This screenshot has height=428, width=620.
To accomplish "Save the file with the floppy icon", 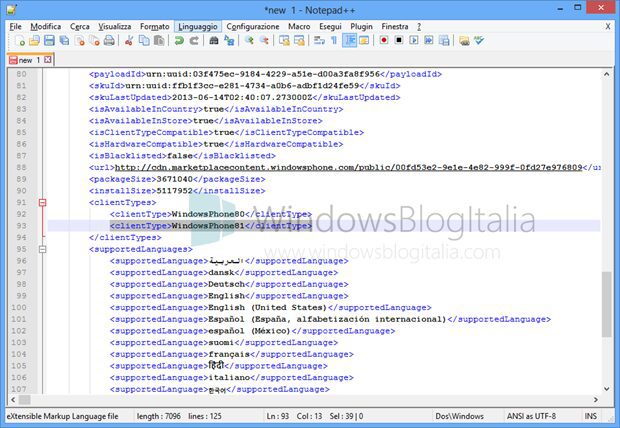I will click(49, 40).
